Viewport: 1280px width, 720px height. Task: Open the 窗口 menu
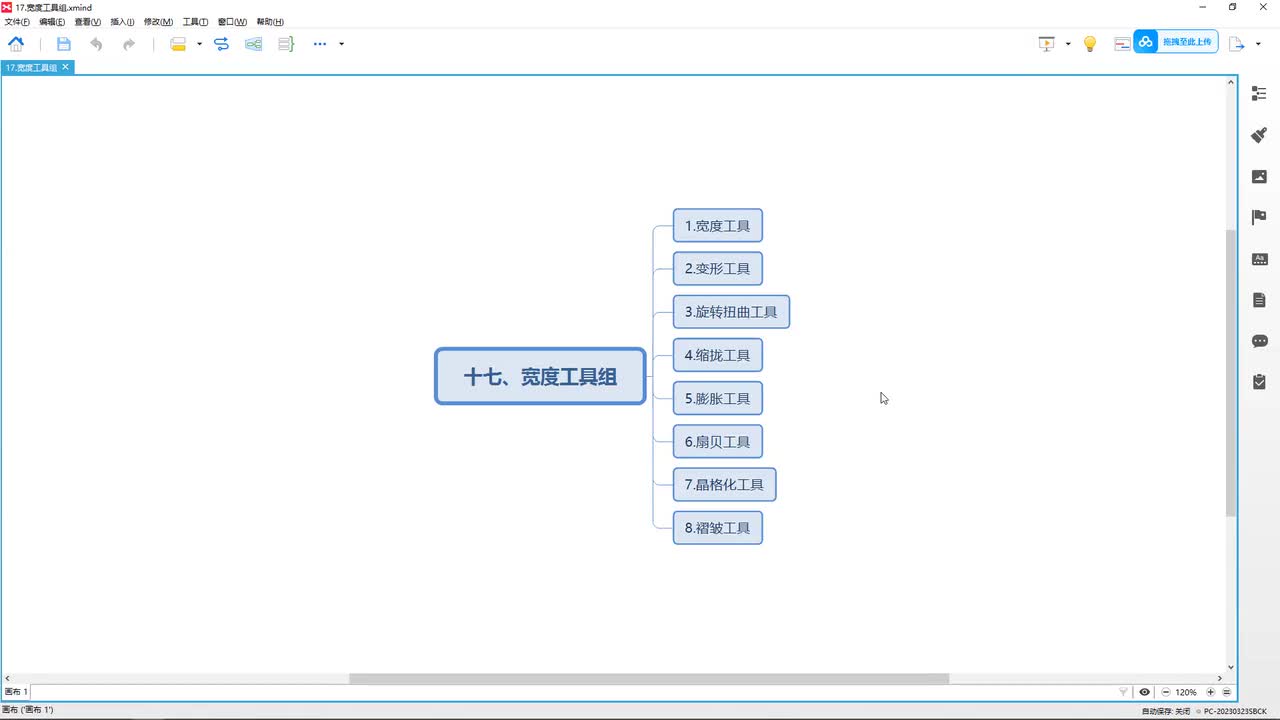[x=232, y=22]
